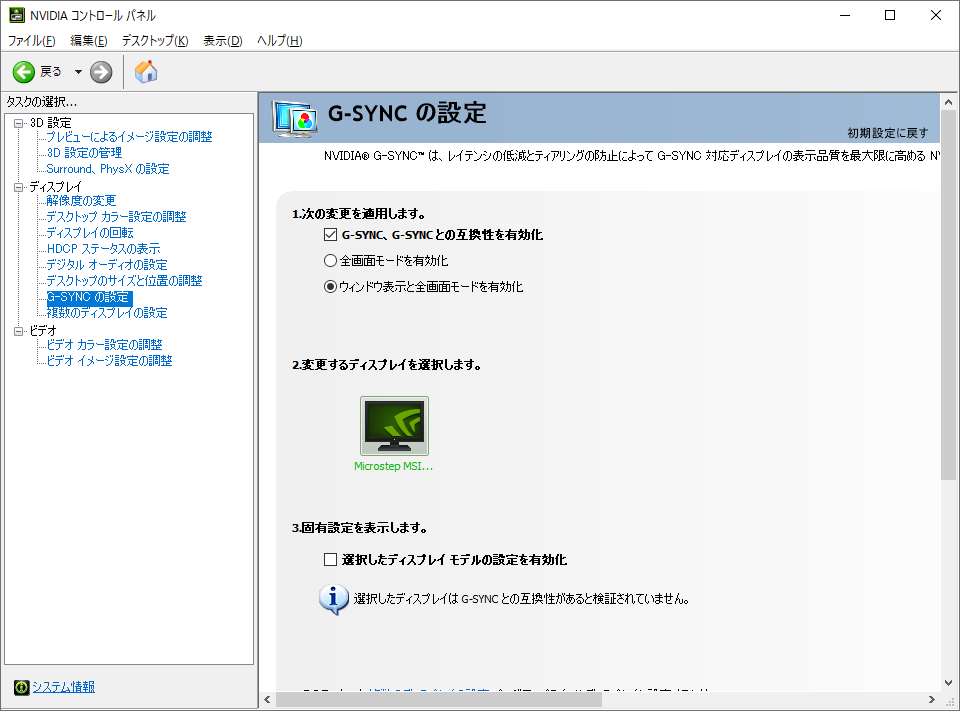This screenshot has height=711, width=960.
Task: Open プレビューによるイメージ設定の調整
Action: coord(129,137)
